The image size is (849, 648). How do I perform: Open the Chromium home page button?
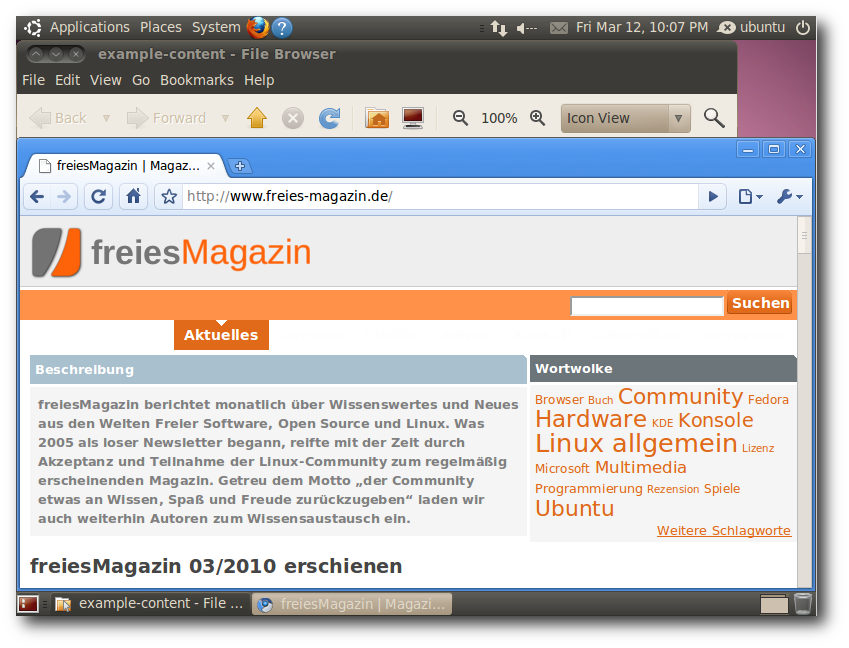[x=134, y=196]
